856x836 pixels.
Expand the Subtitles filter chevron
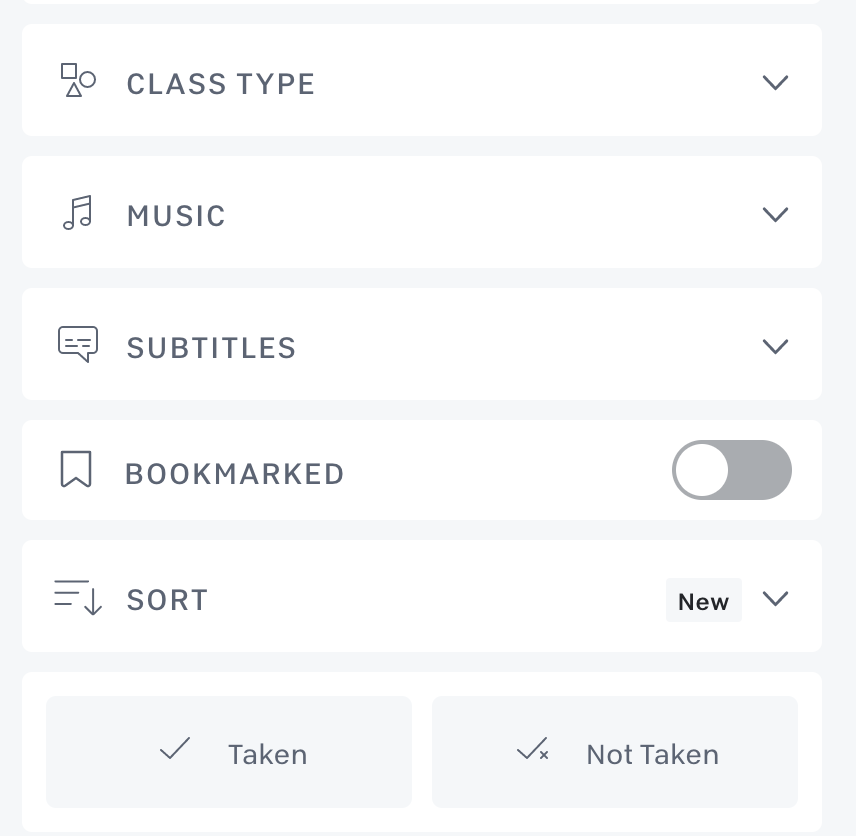(775, 346)
